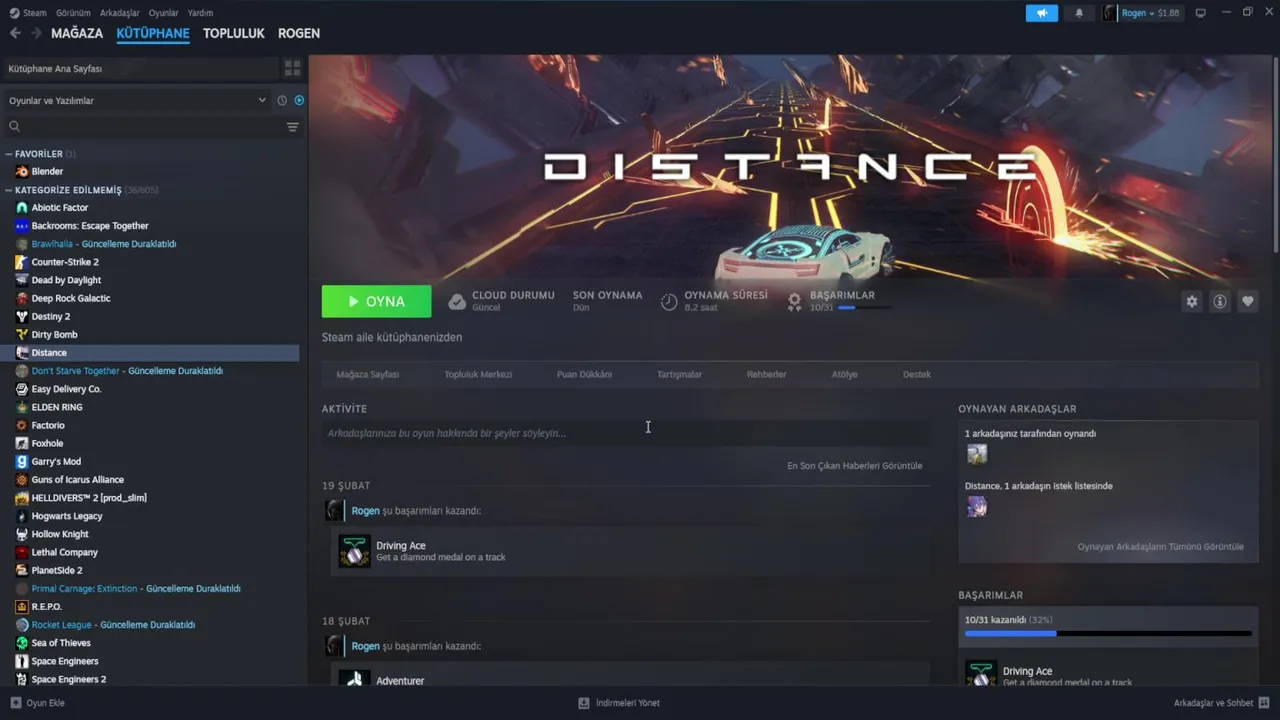The image size is (1280, 720).
Task: Click the playtime clock icon
Action: [x=669, y=301]
